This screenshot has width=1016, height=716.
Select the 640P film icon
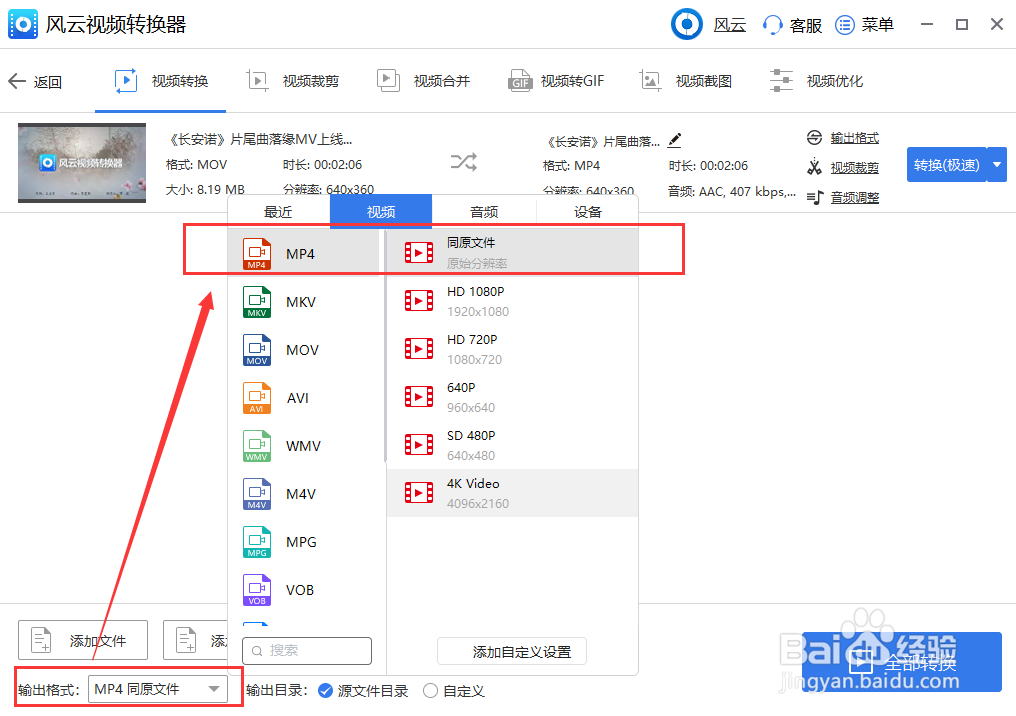pyautogui.click(x=419, y=397)
